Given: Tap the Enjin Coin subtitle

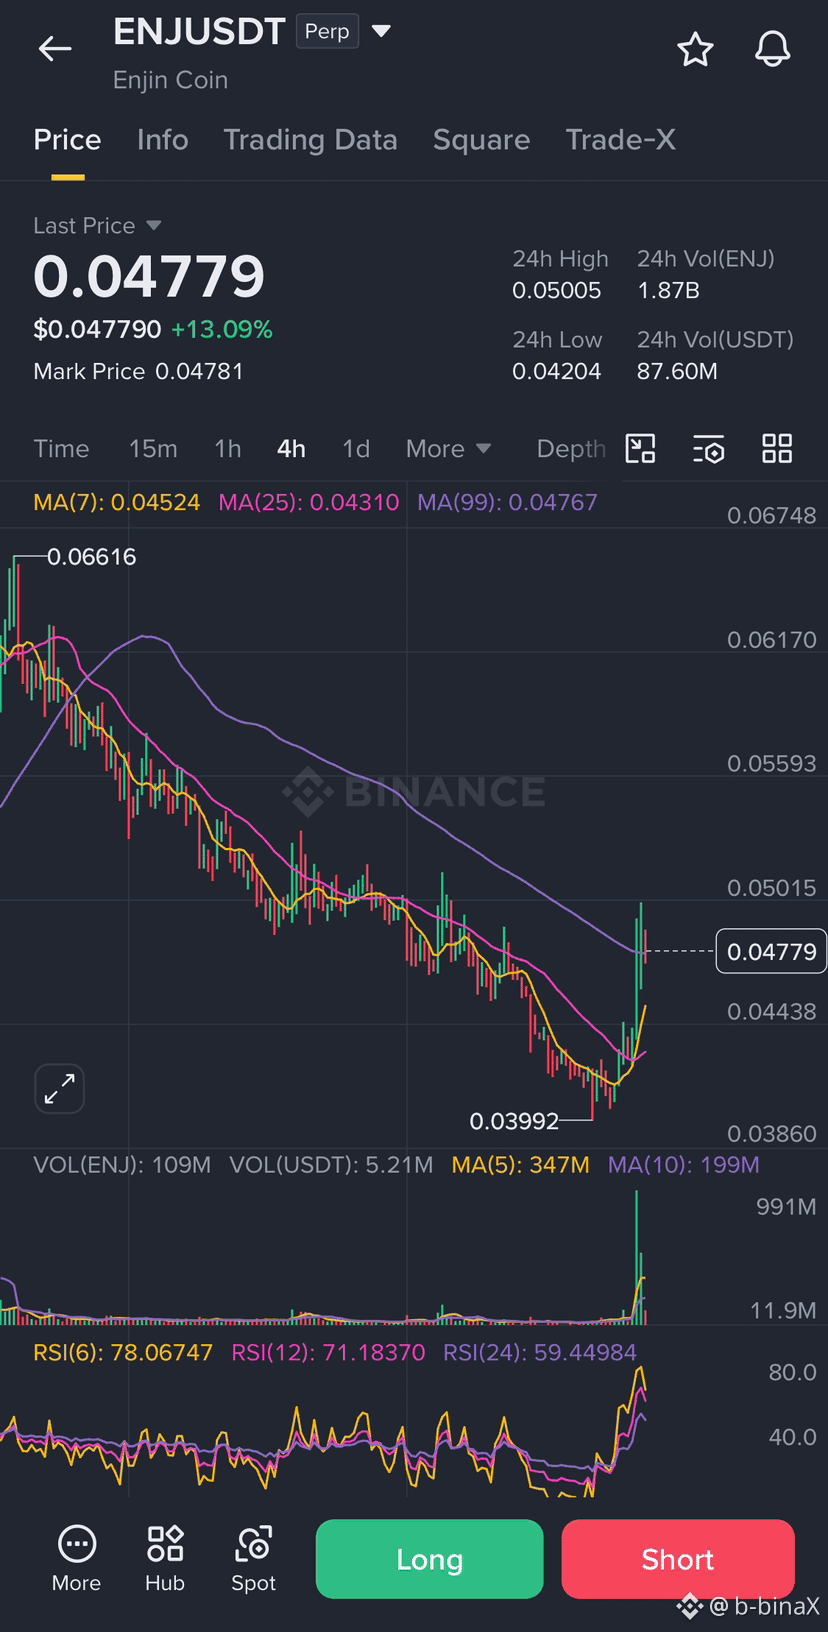Looking at the screenshot, I should [x=170, y=80].
